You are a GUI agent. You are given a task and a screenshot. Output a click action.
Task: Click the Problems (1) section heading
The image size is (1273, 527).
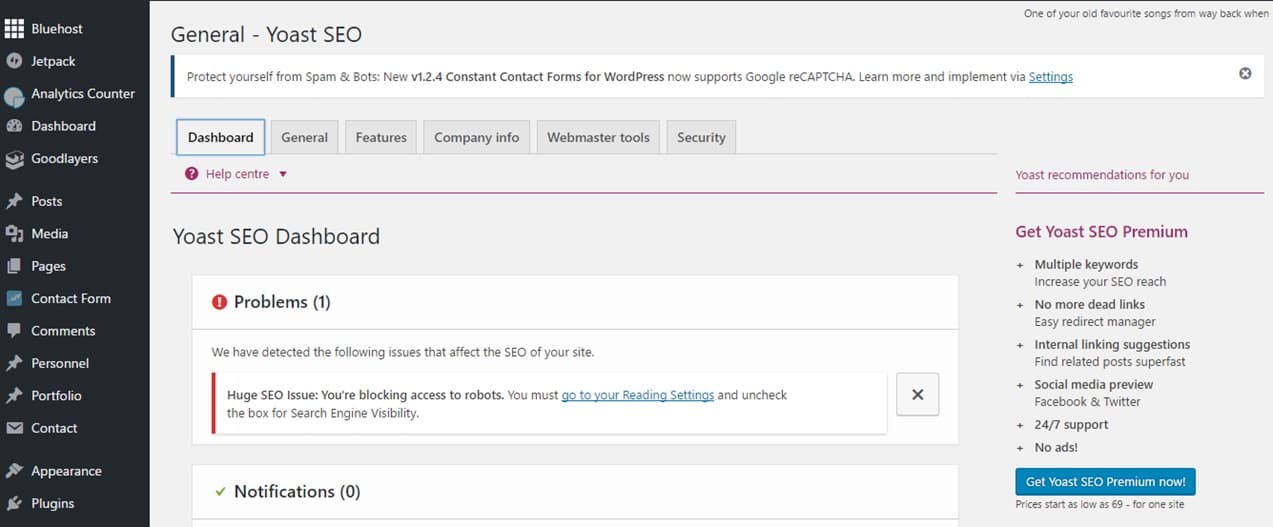(282, 302)
